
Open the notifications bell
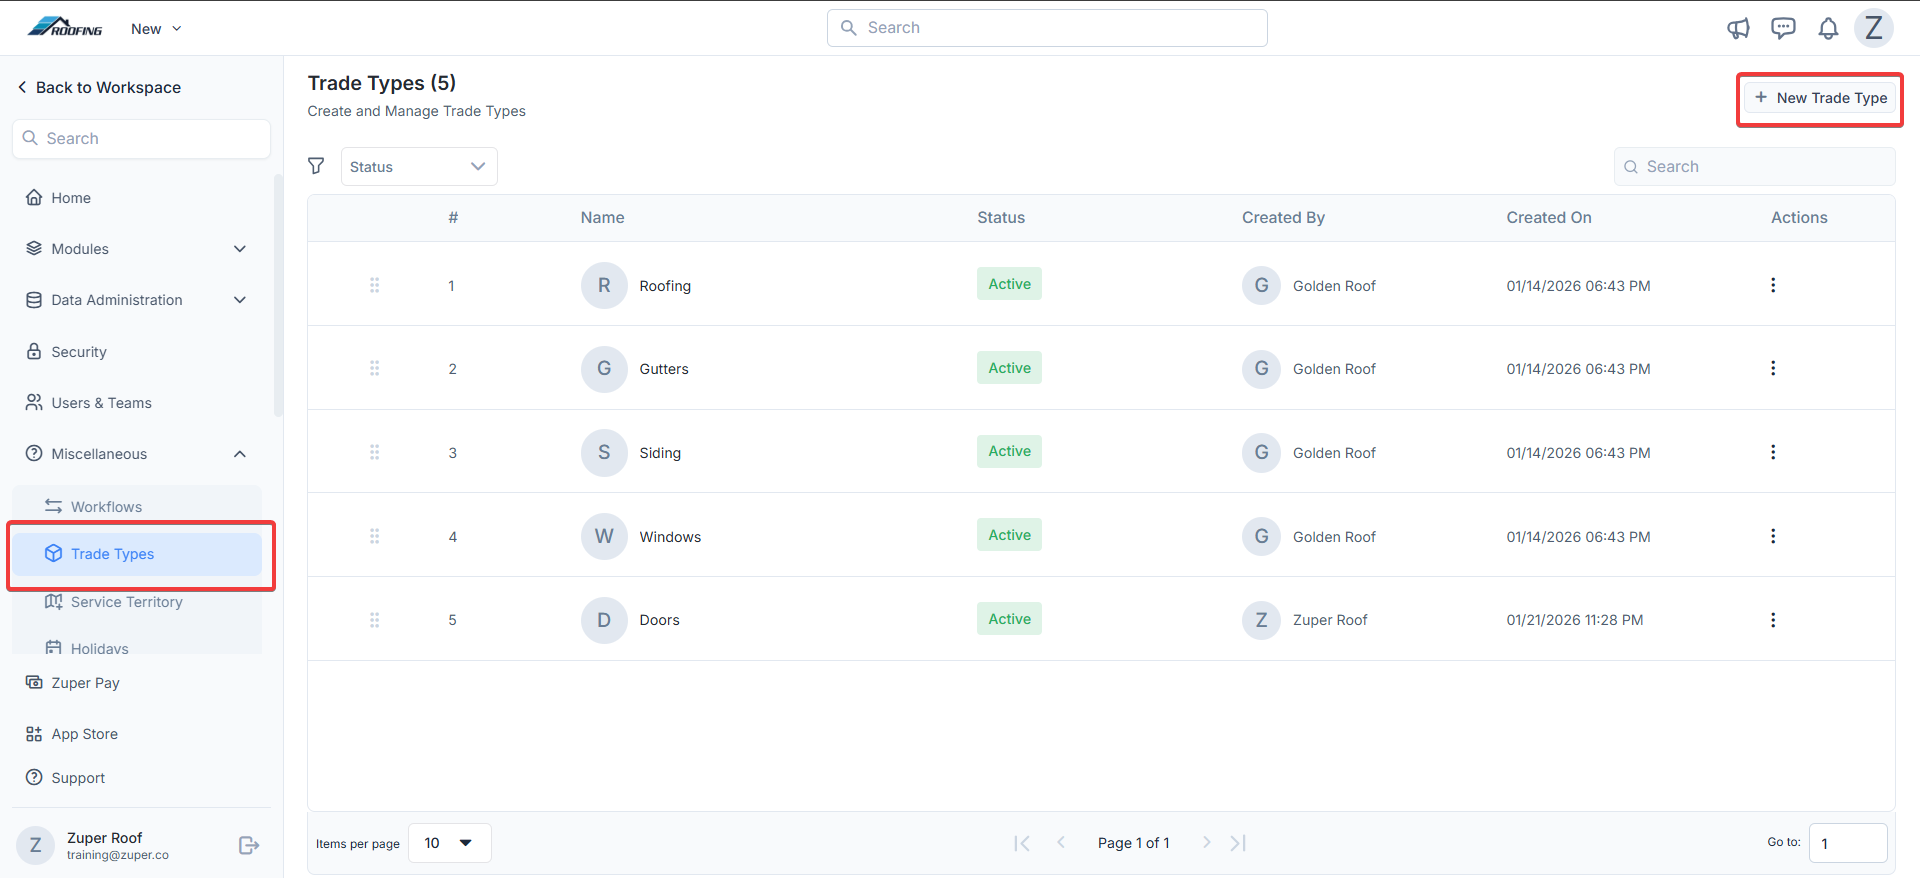tap(1828, 28)
